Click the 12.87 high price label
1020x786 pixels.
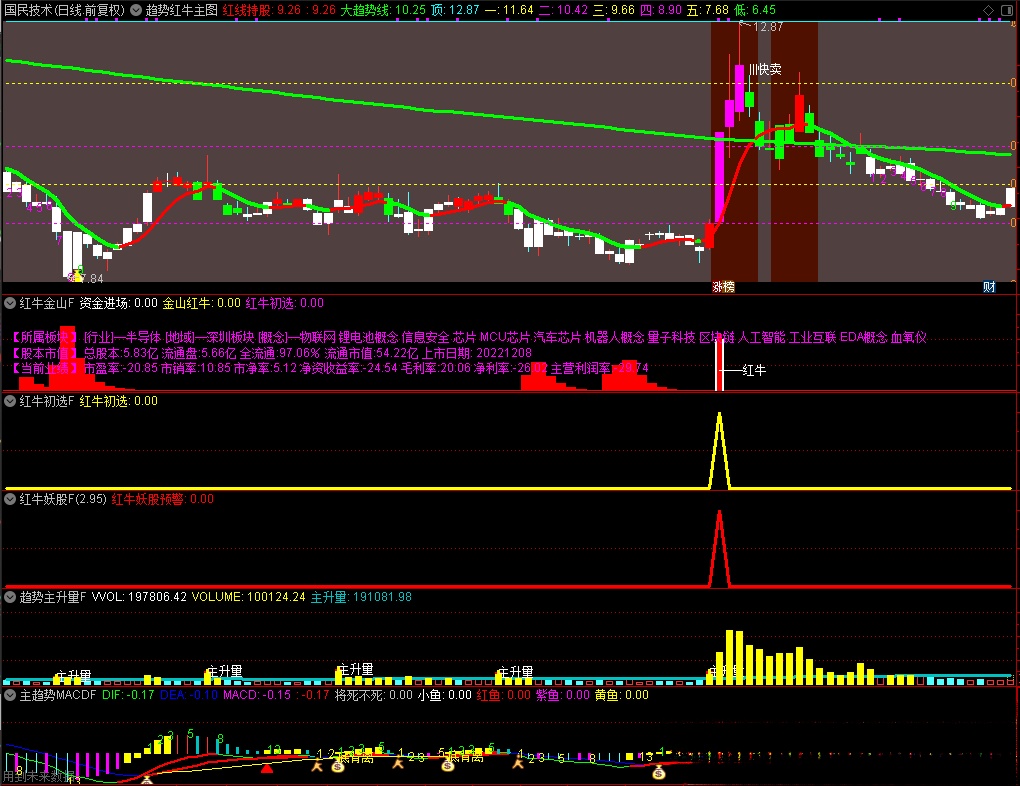point(768,27)
